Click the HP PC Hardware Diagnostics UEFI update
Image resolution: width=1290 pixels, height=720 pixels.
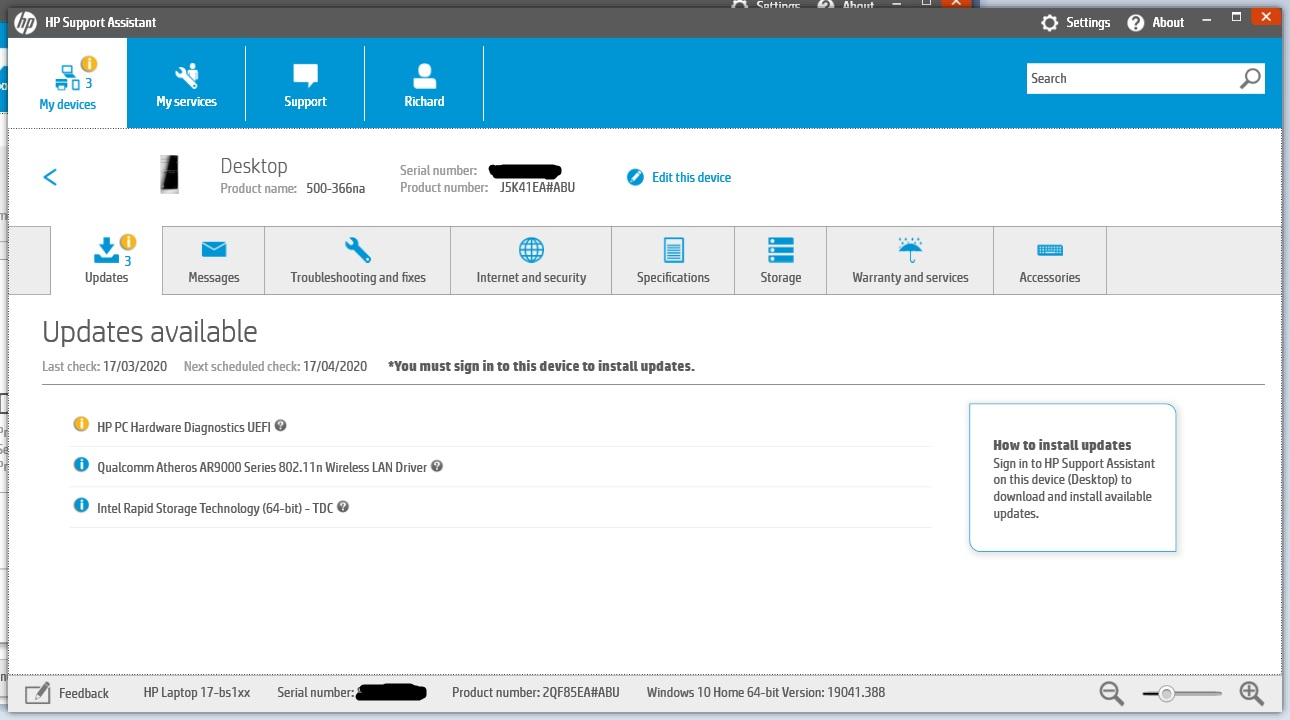coord(184,427)
